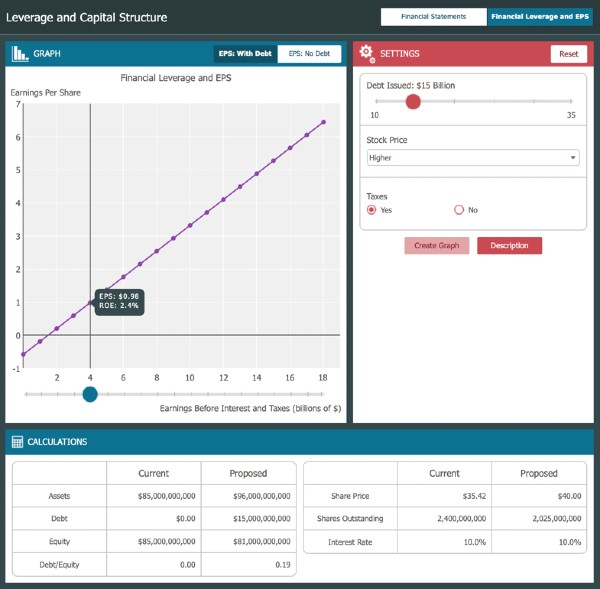Click the Proposed Assets value $96,000,000,000
Image resolution: width=600 pixels, height=589 pixels.
pyautogui.click(x=262, y=496)
